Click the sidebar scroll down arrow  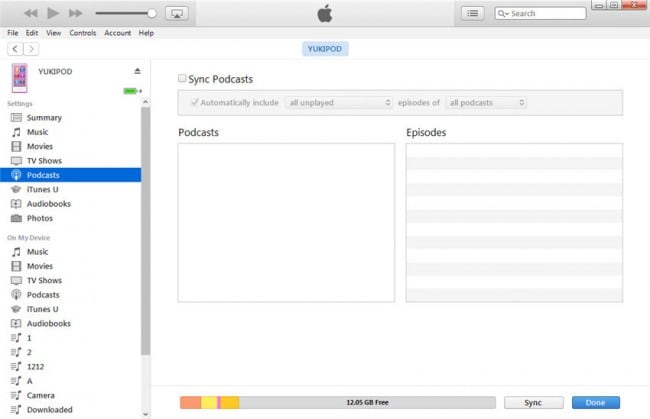point(145,414)
